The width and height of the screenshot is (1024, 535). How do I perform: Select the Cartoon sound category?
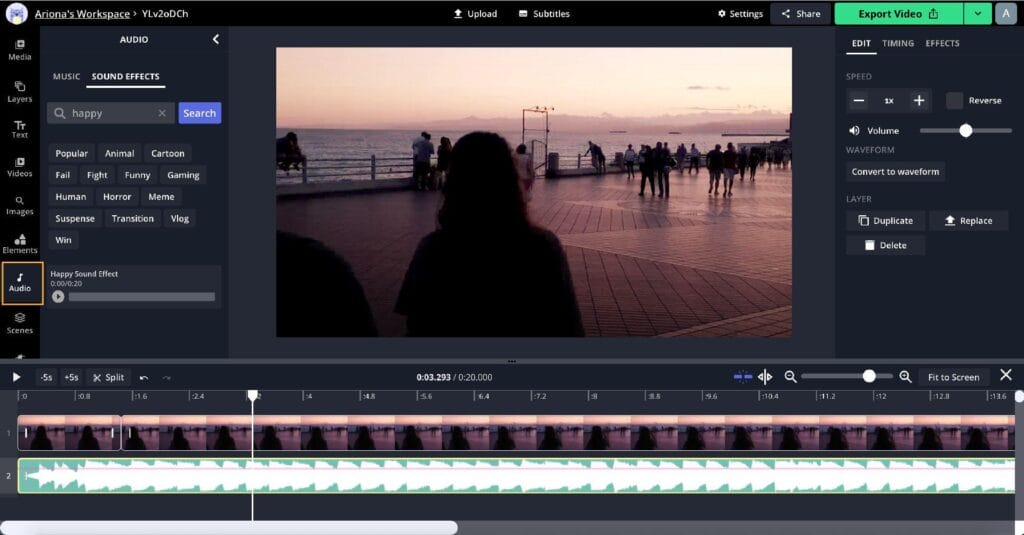point(168,154)
